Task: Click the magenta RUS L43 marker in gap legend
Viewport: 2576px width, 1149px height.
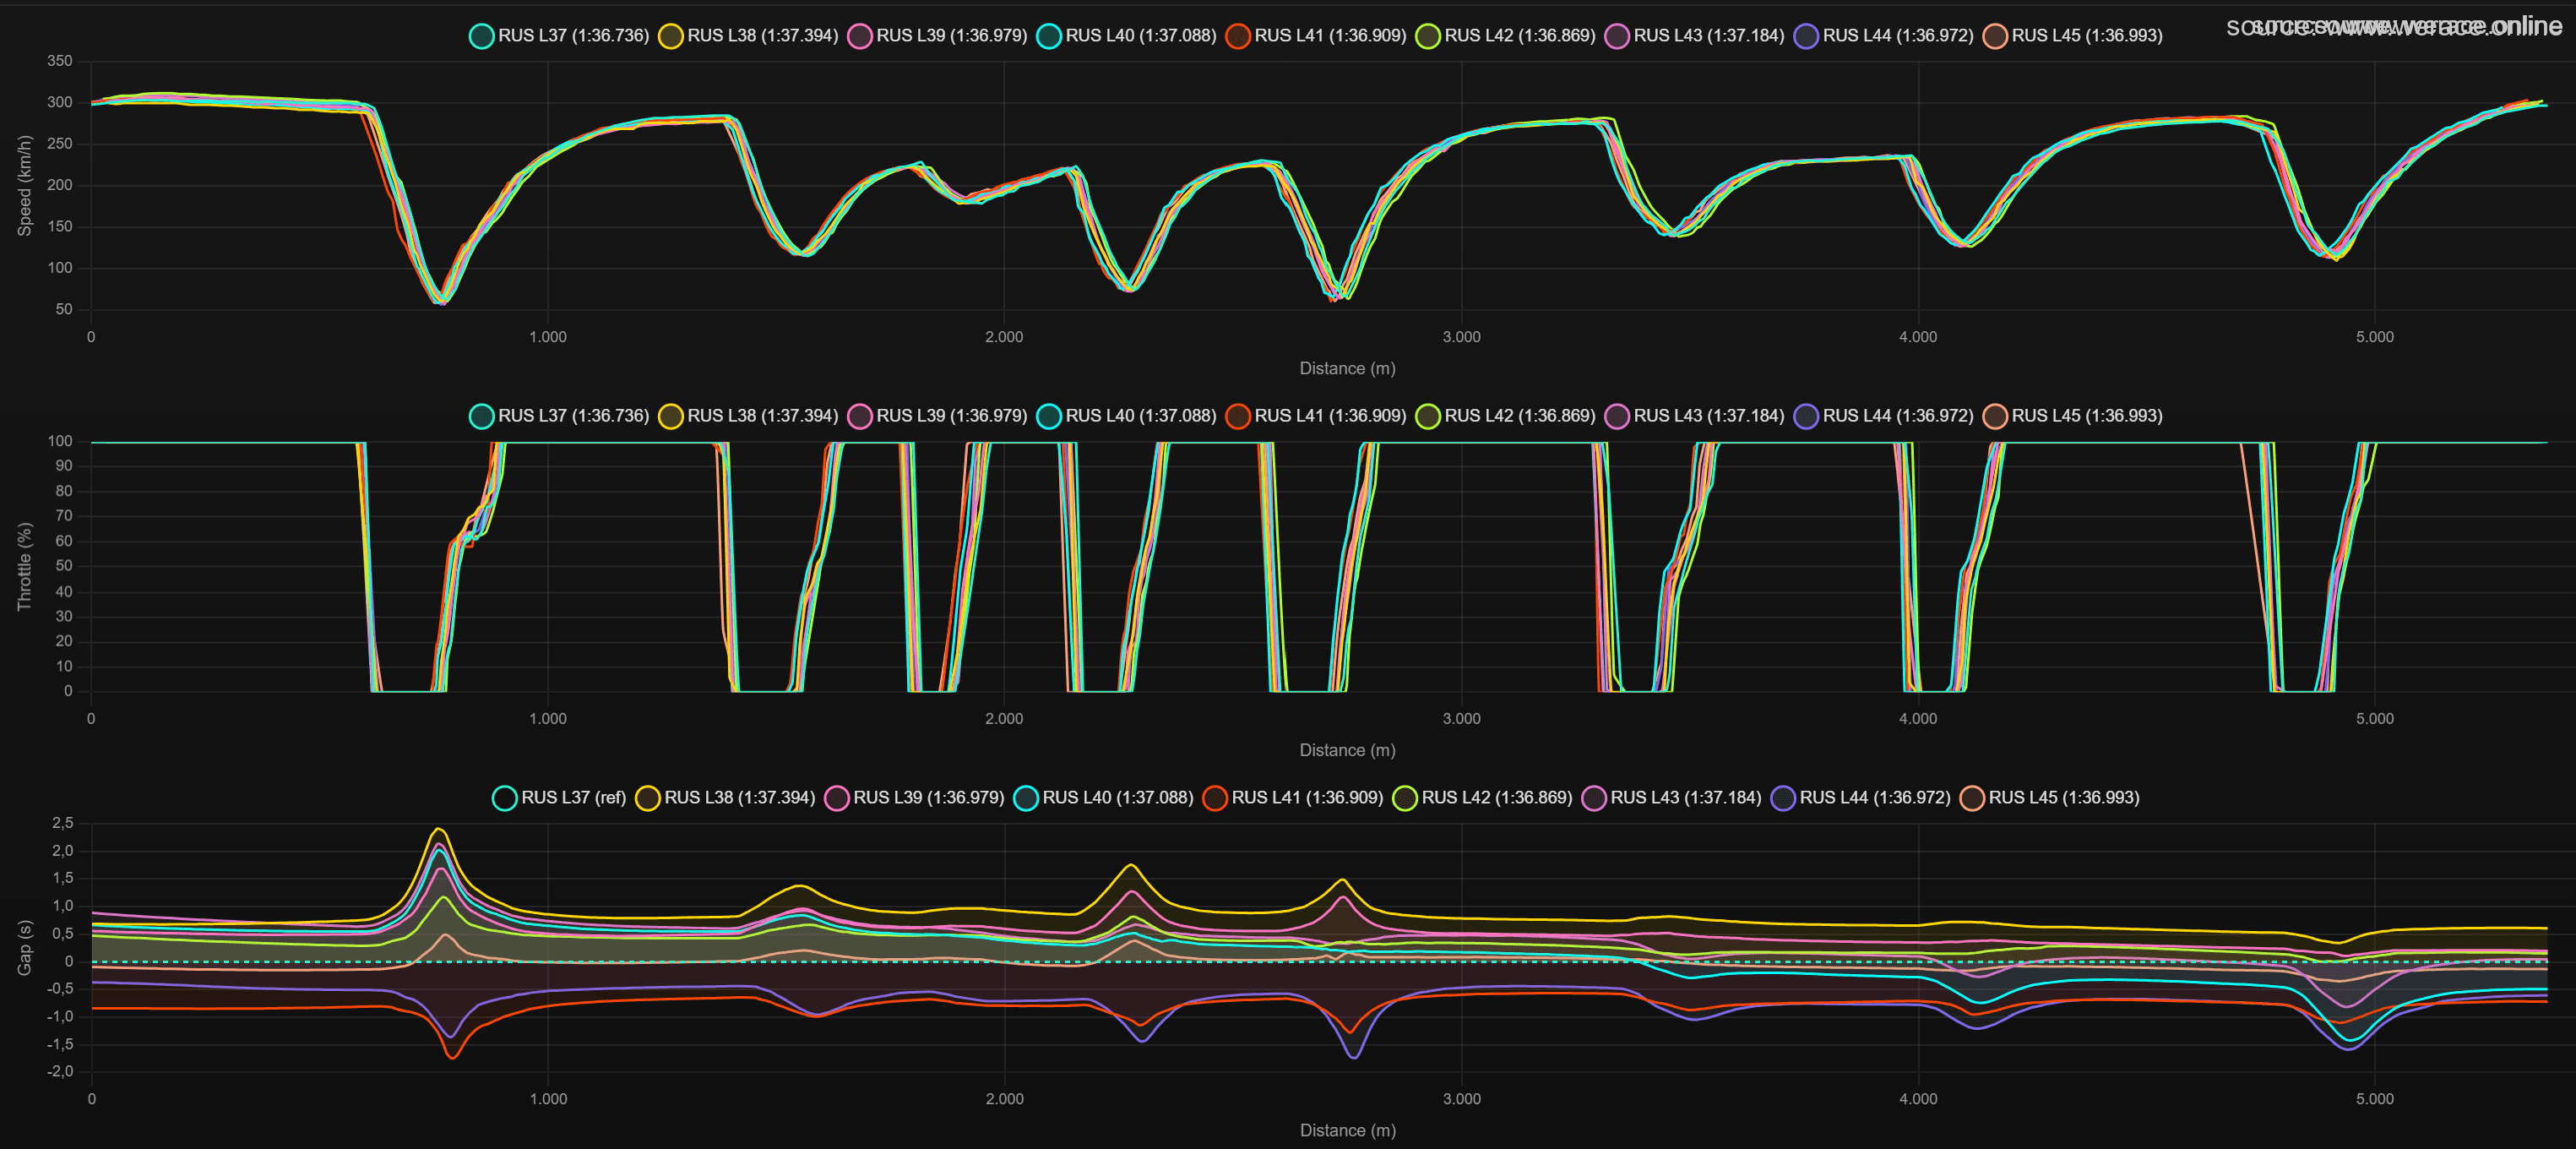Action: (1594, 797)
